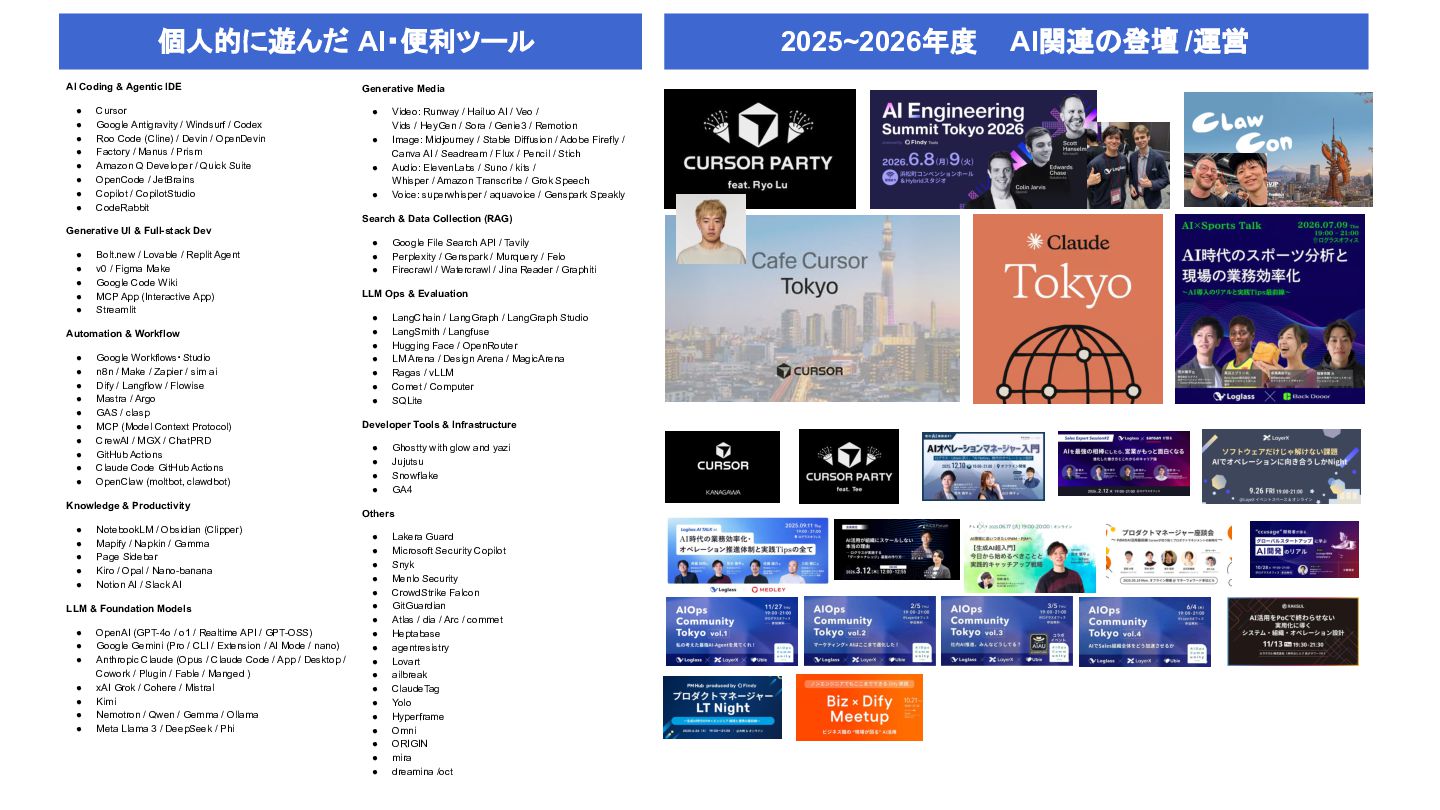The width and height of the screenshot is (1440, 810).
Task: Click the 'Meta Llama 3 / DeepSeek / Phi' row
Action: pos(165,729)
